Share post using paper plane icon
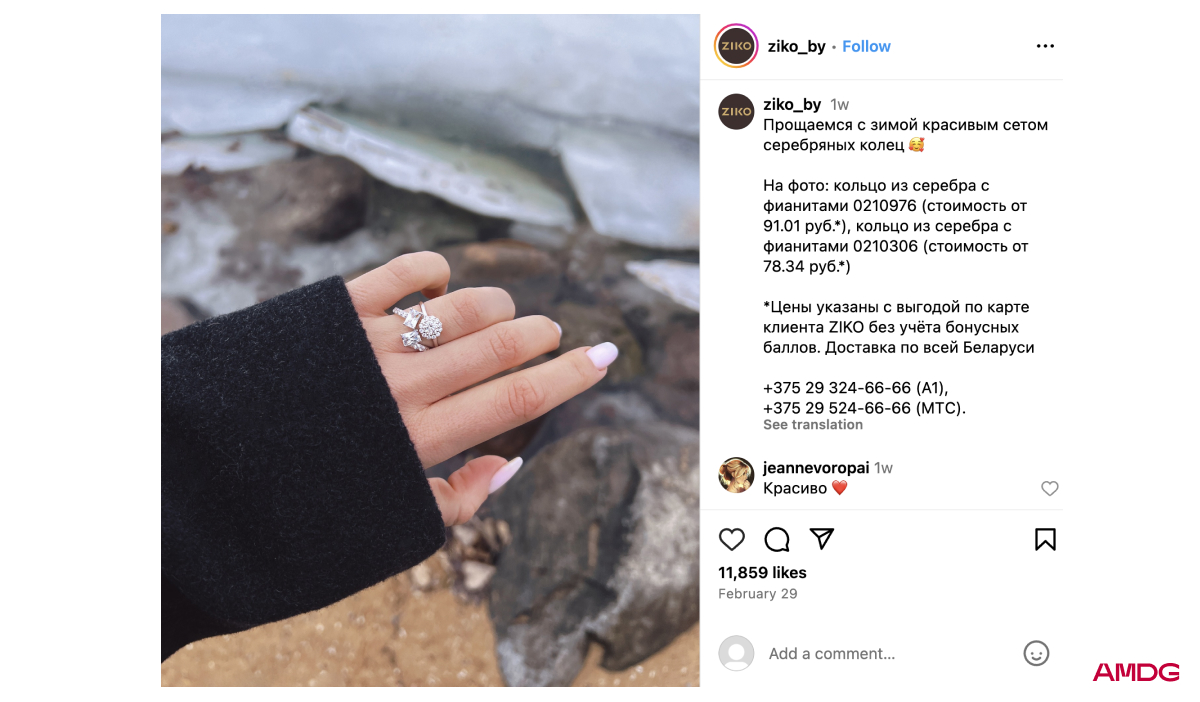 (x=822, y=539)
